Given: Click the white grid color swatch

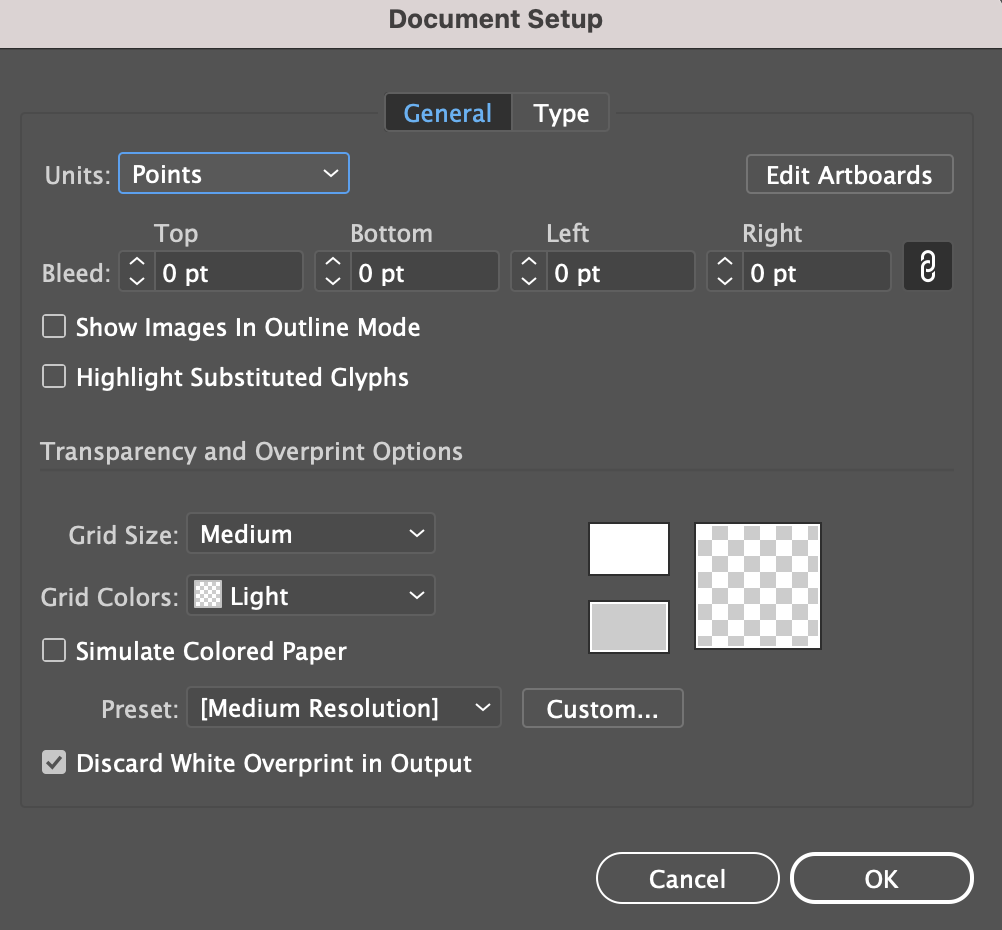Looking at the screenshot, I should coord(629,549).
